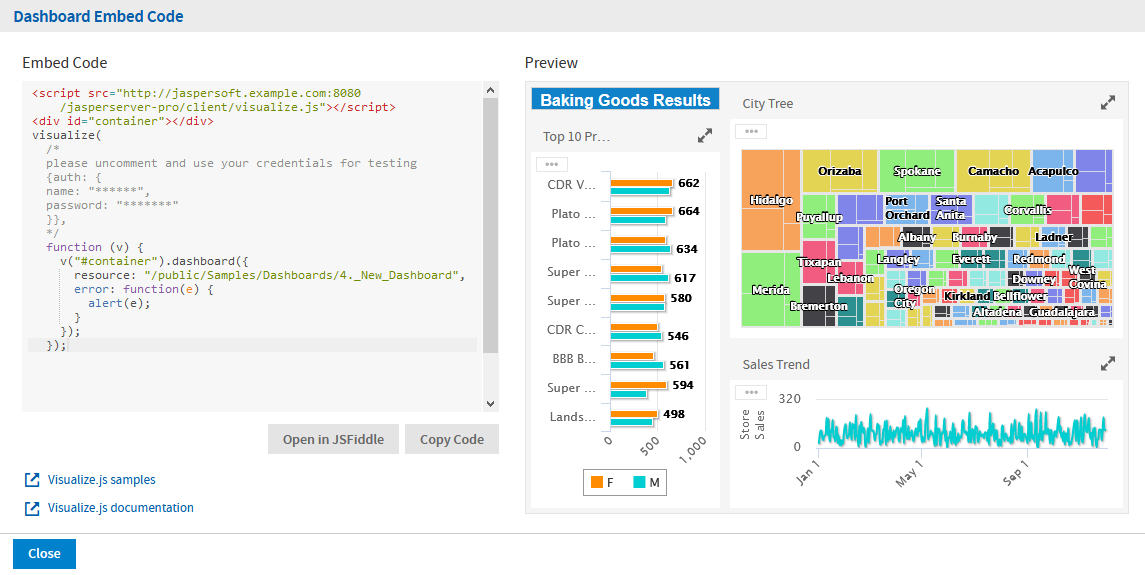Select the Bremerton treemap tile
The image size is (1145, 575).
(819, 305)
